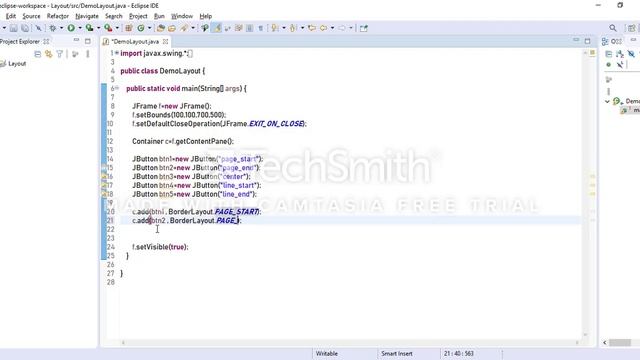The width and height of the screenshot is (640, 360).
Task: Click the Project Explorer tab title
Action: pos(20,42)
